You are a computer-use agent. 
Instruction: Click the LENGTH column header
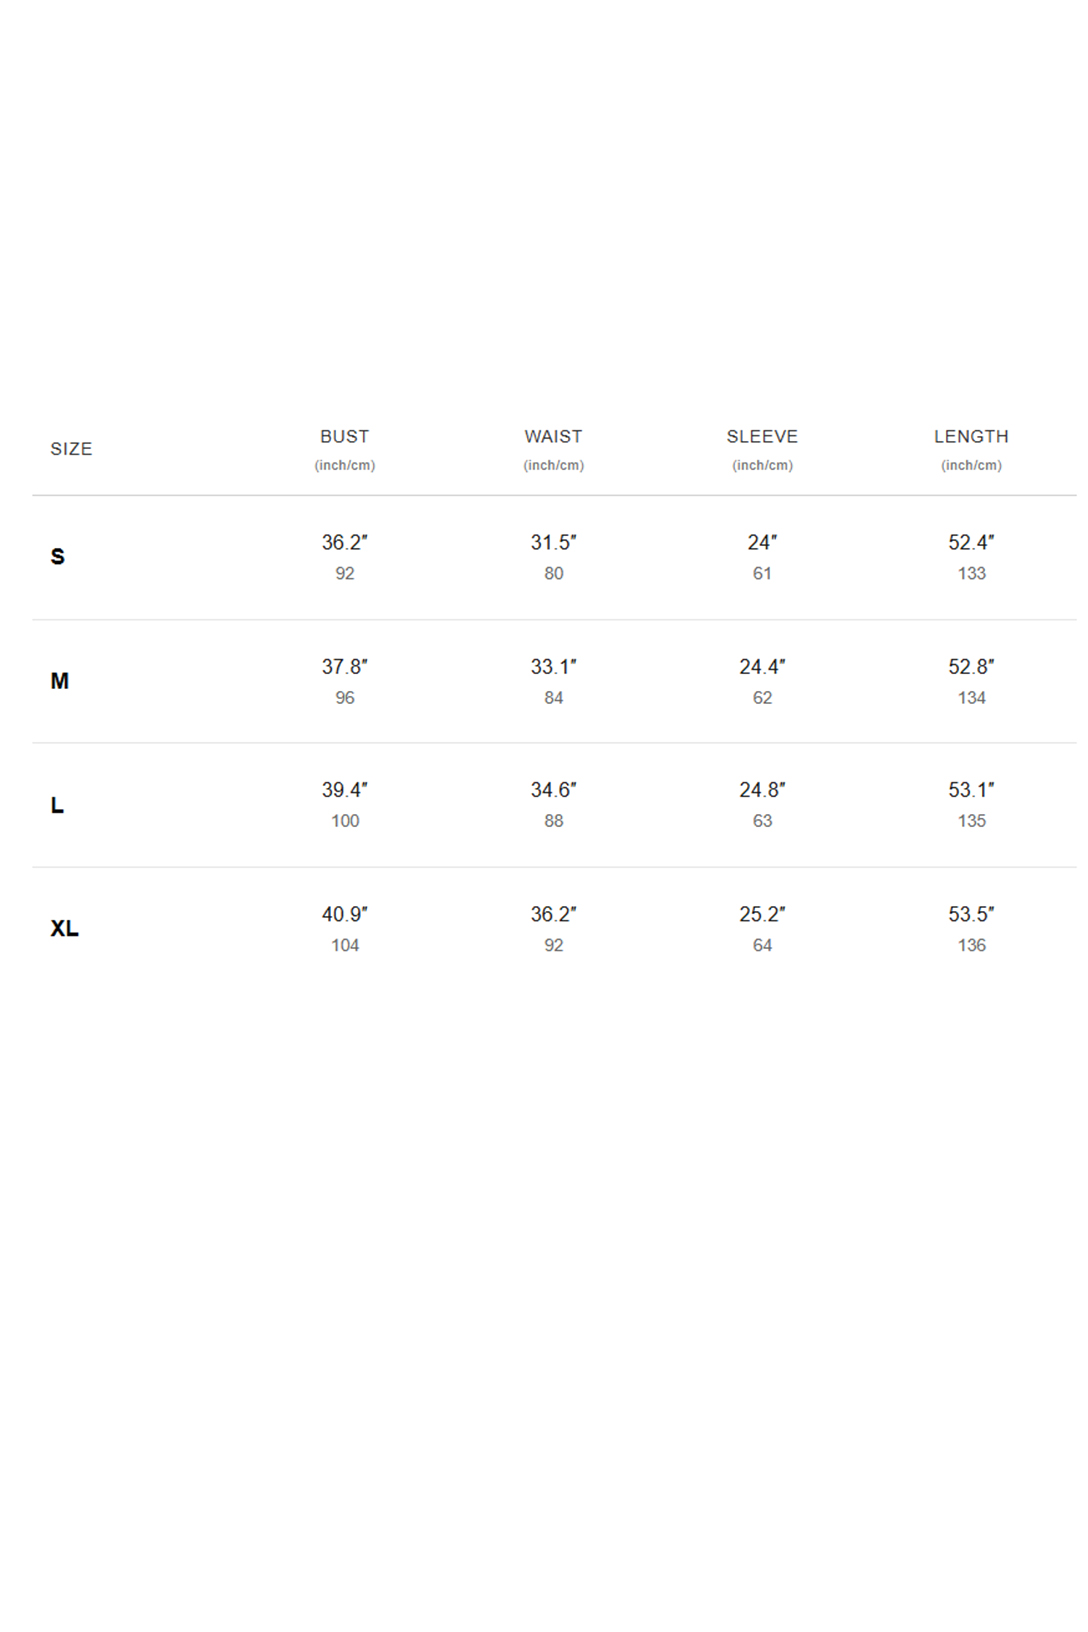coord(971,437)
